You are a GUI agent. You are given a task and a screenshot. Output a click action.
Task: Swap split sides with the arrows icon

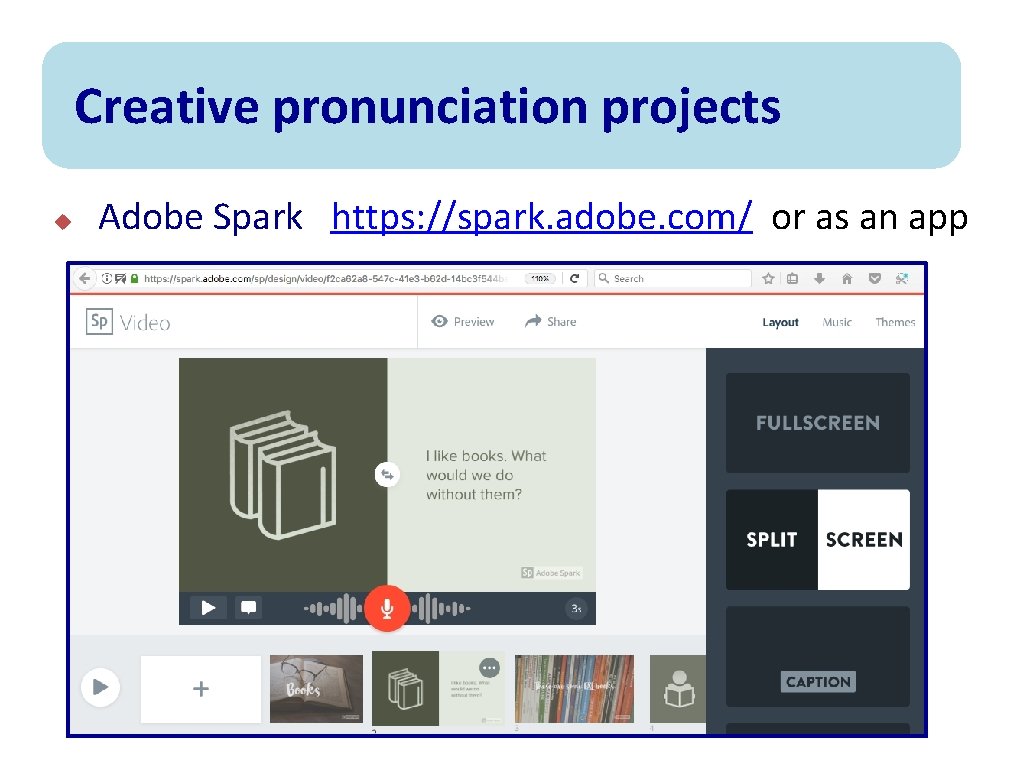point(387,475)
